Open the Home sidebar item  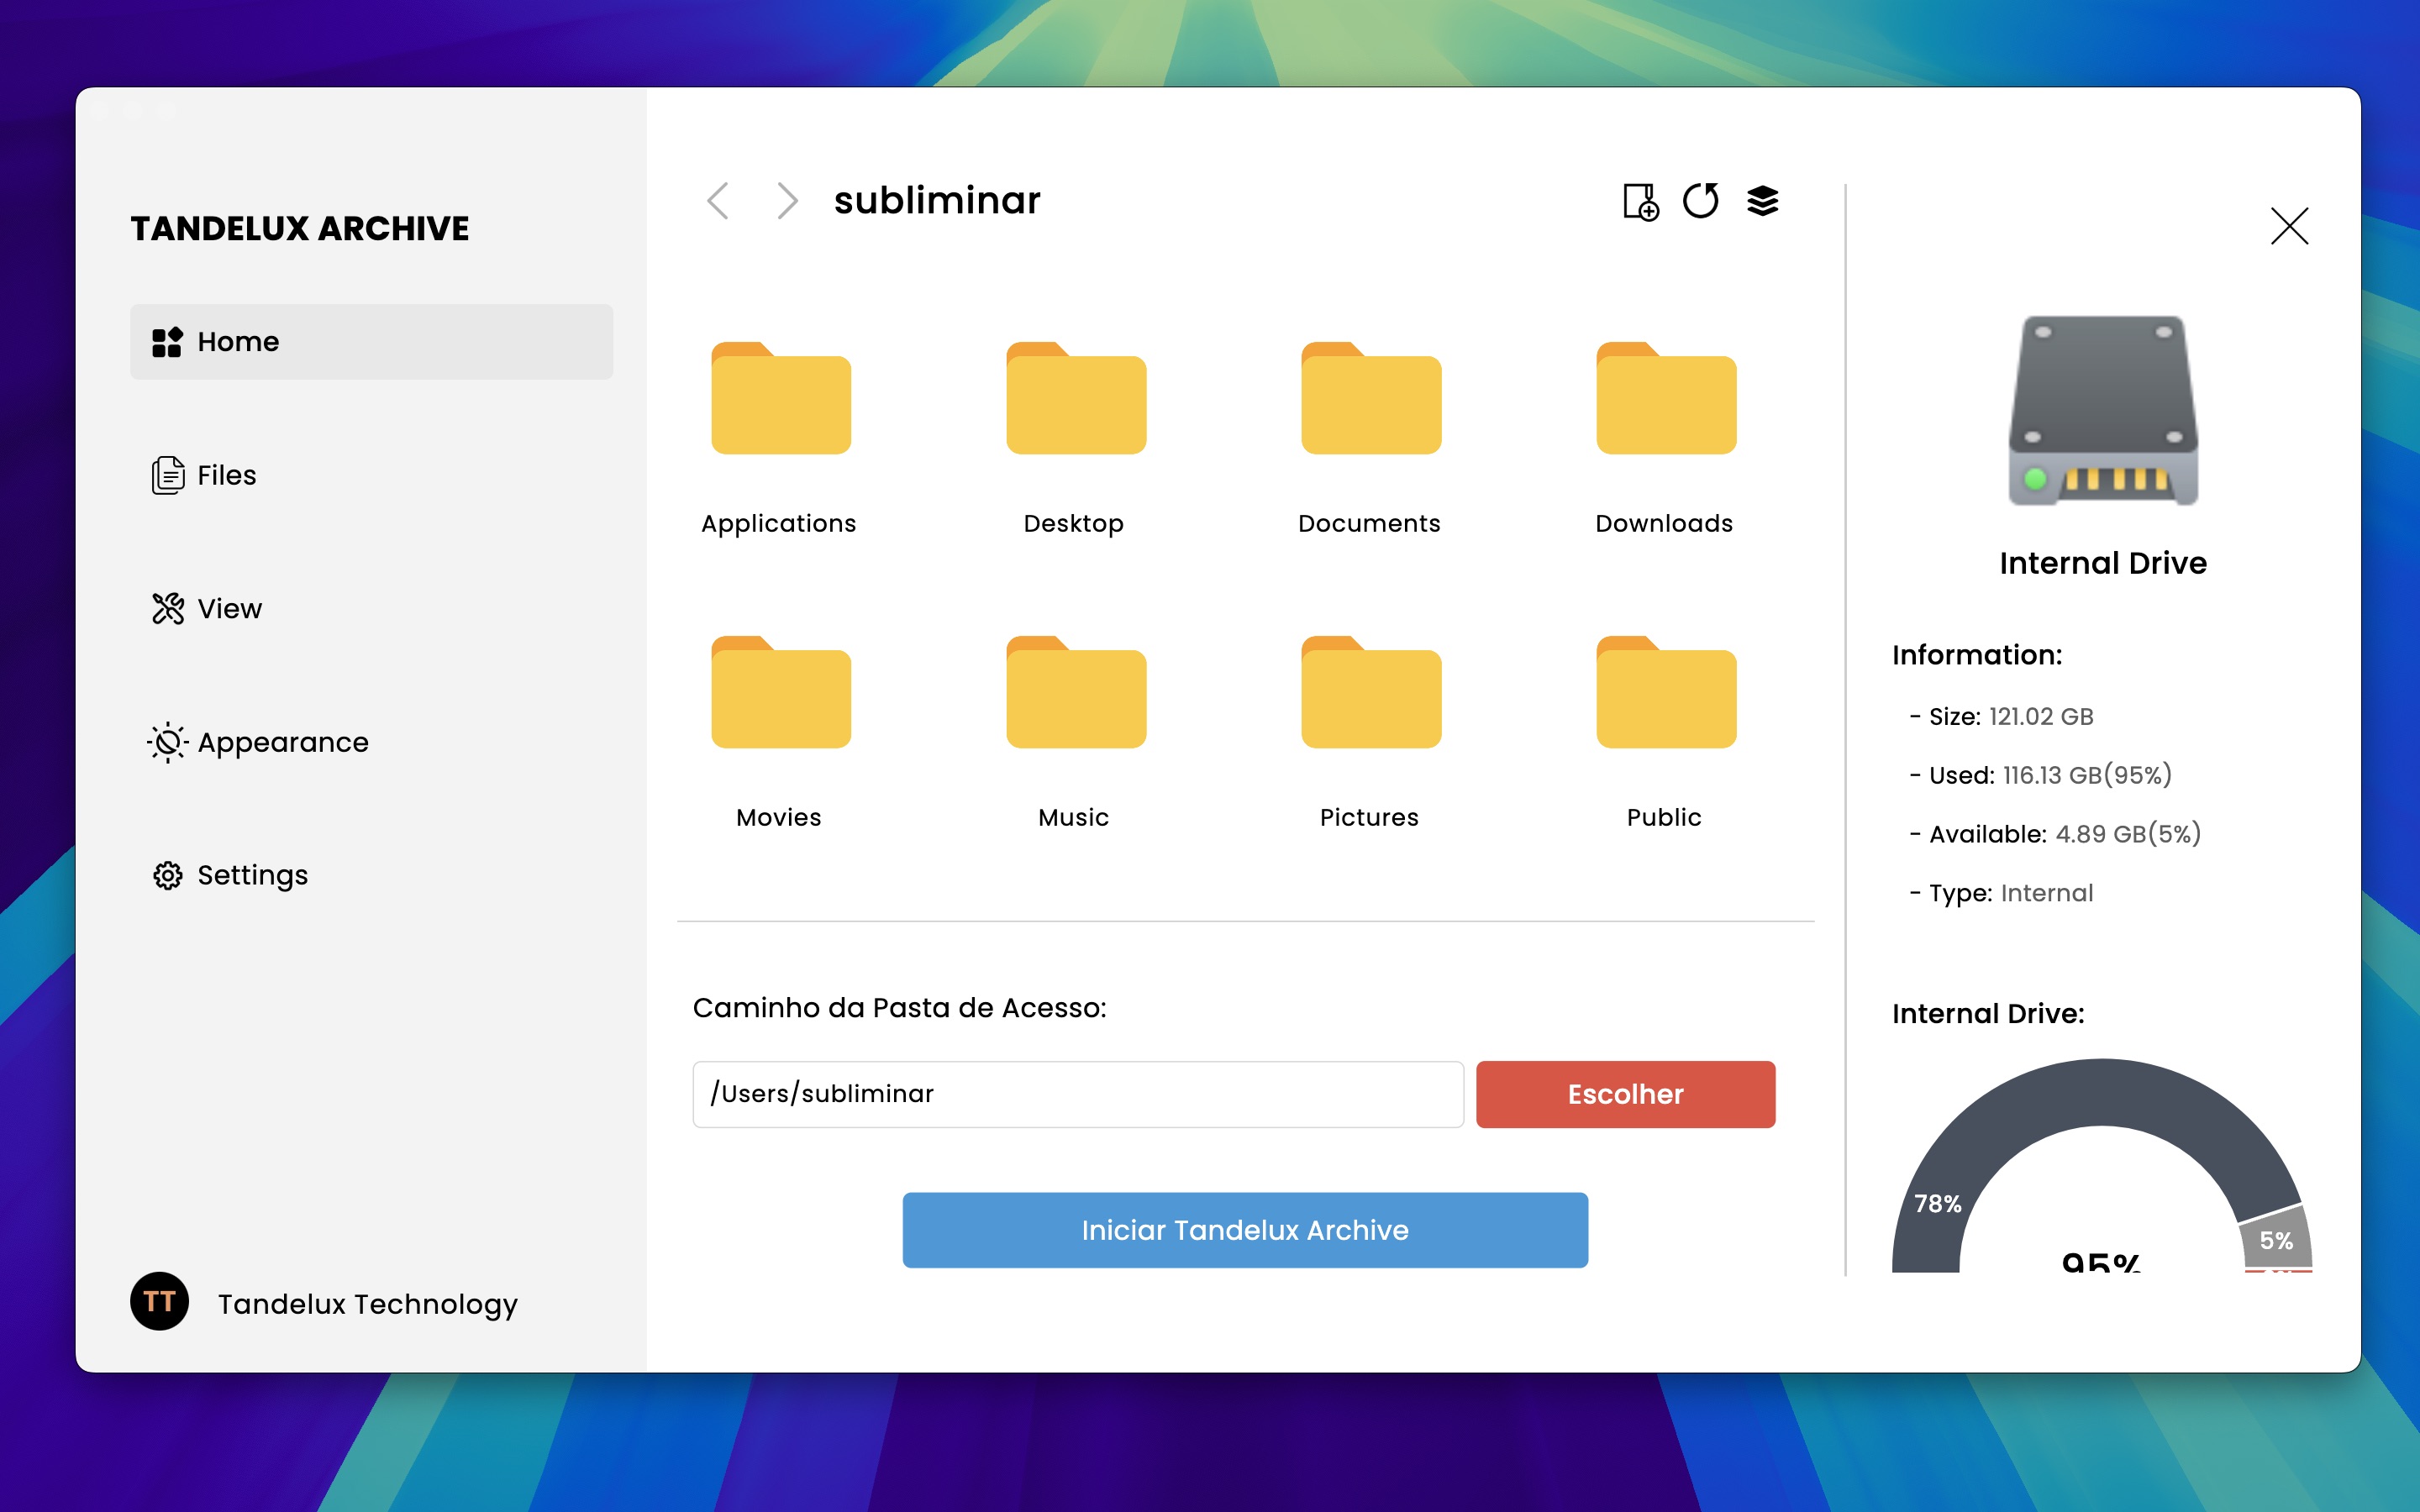pyautogui.click(x=371, y=341)
